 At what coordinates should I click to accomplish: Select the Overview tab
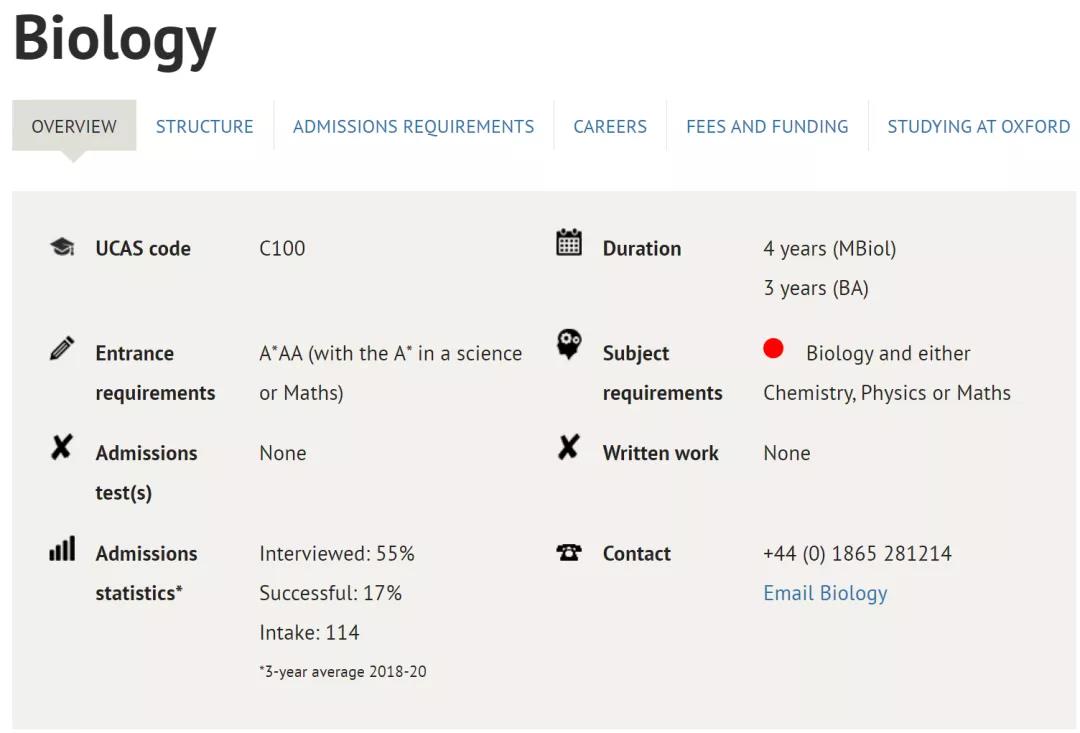pyautogui.click(x=74, y=126)
